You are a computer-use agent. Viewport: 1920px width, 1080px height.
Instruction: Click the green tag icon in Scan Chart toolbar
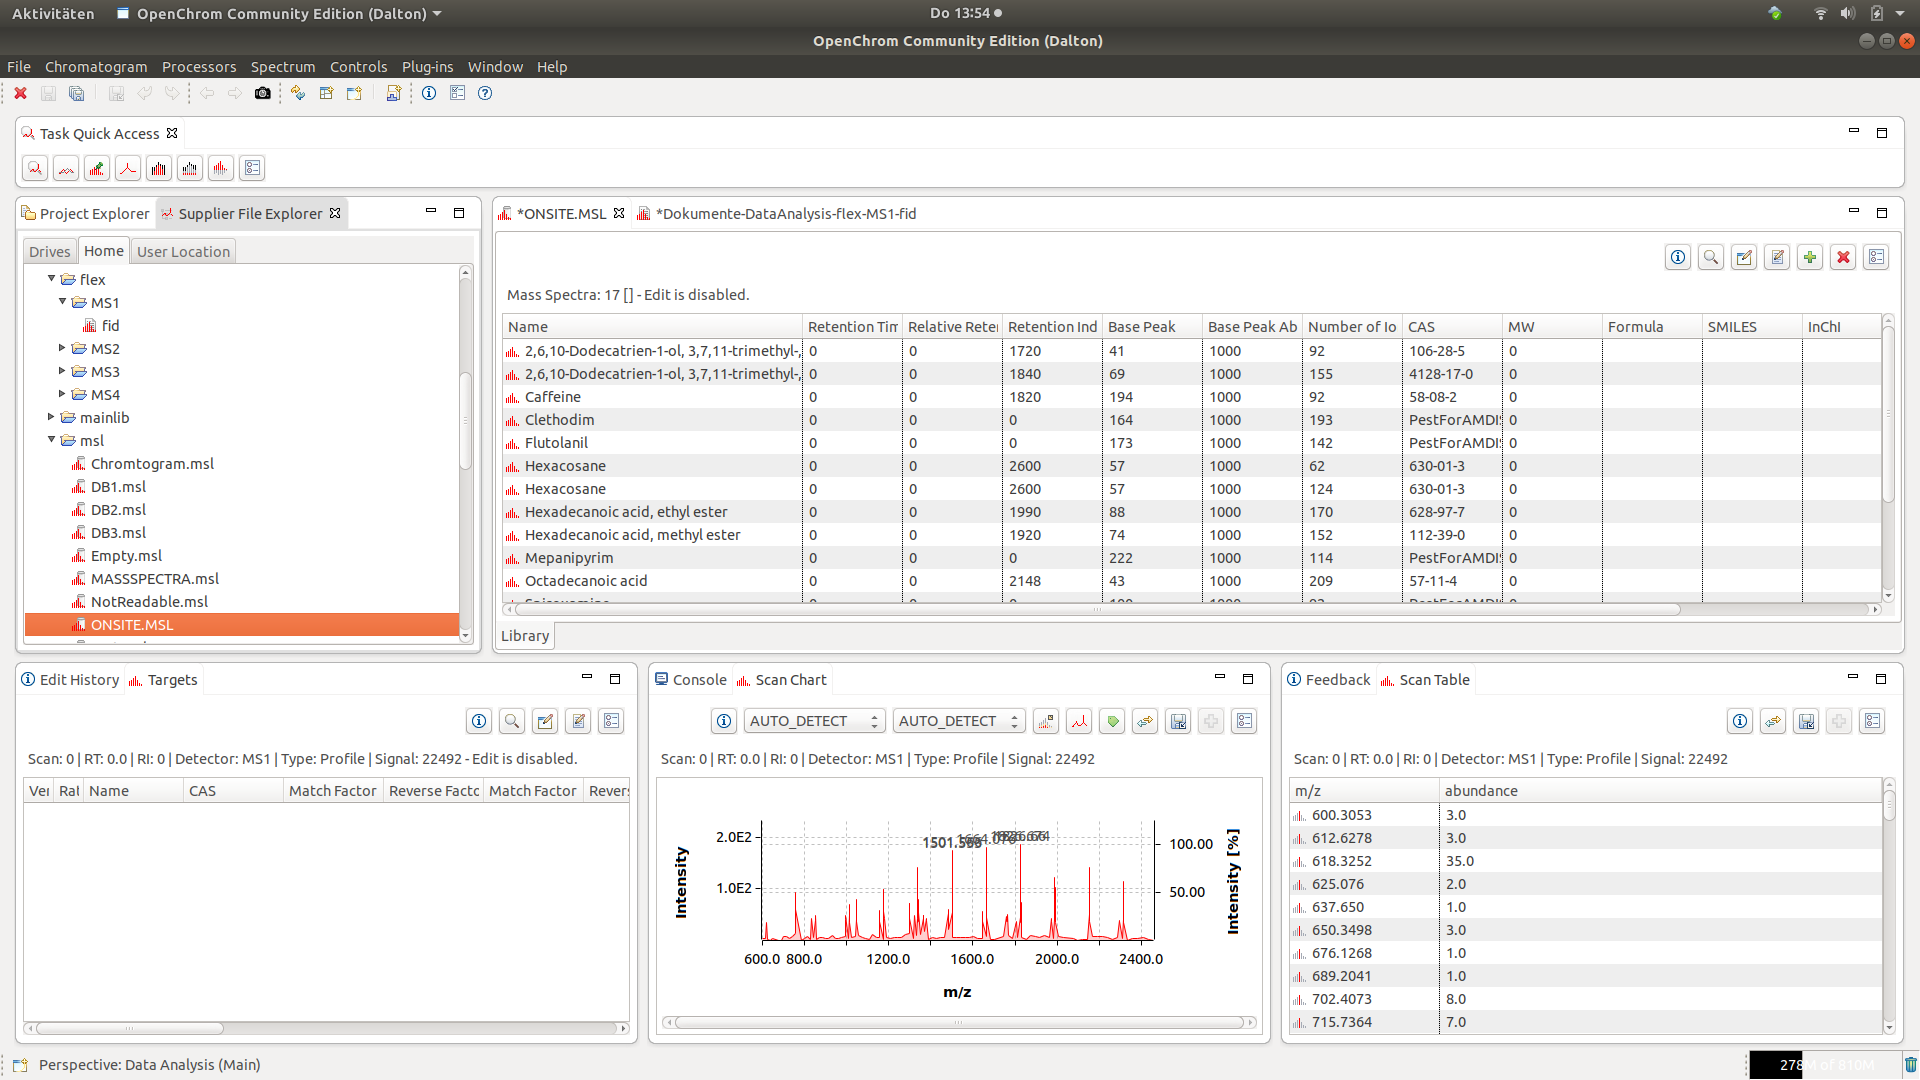pos(1112,721)
